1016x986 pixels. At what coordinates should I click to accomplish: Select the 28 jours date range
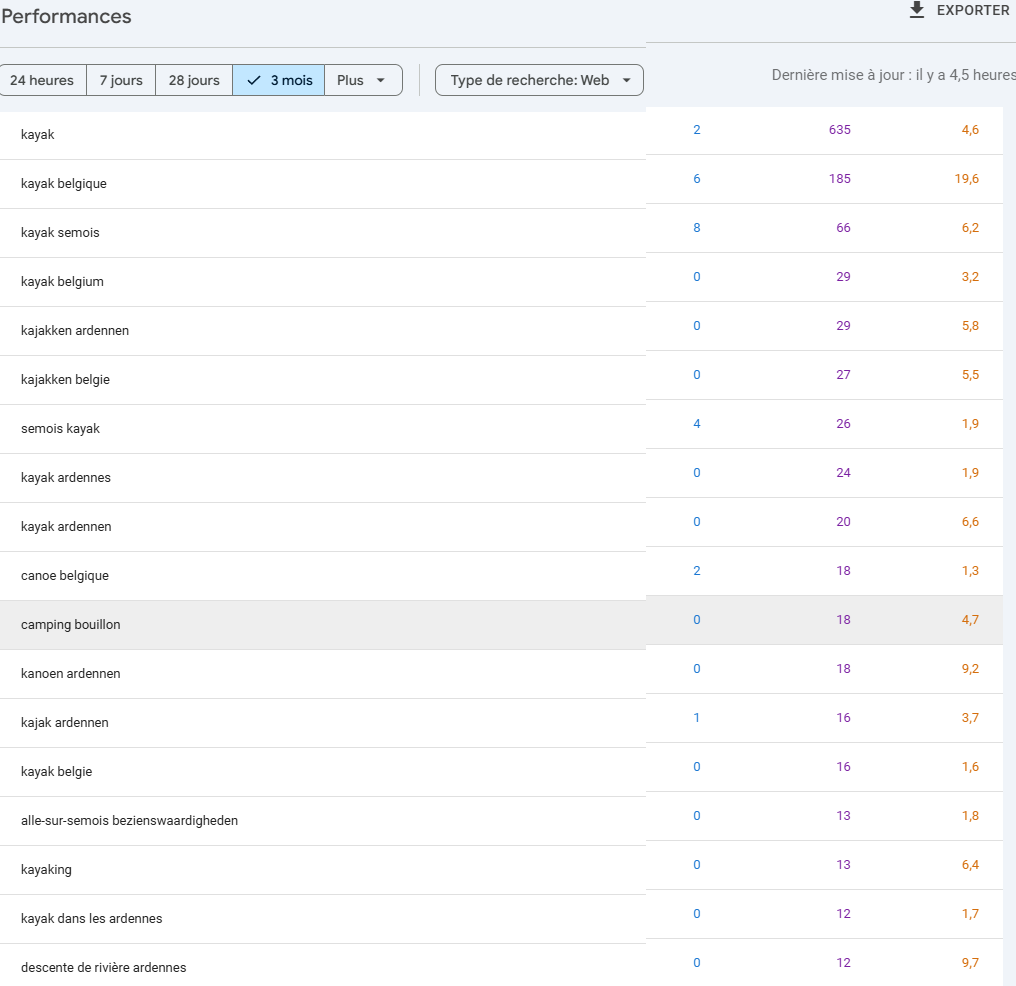[x=194, y=80]
